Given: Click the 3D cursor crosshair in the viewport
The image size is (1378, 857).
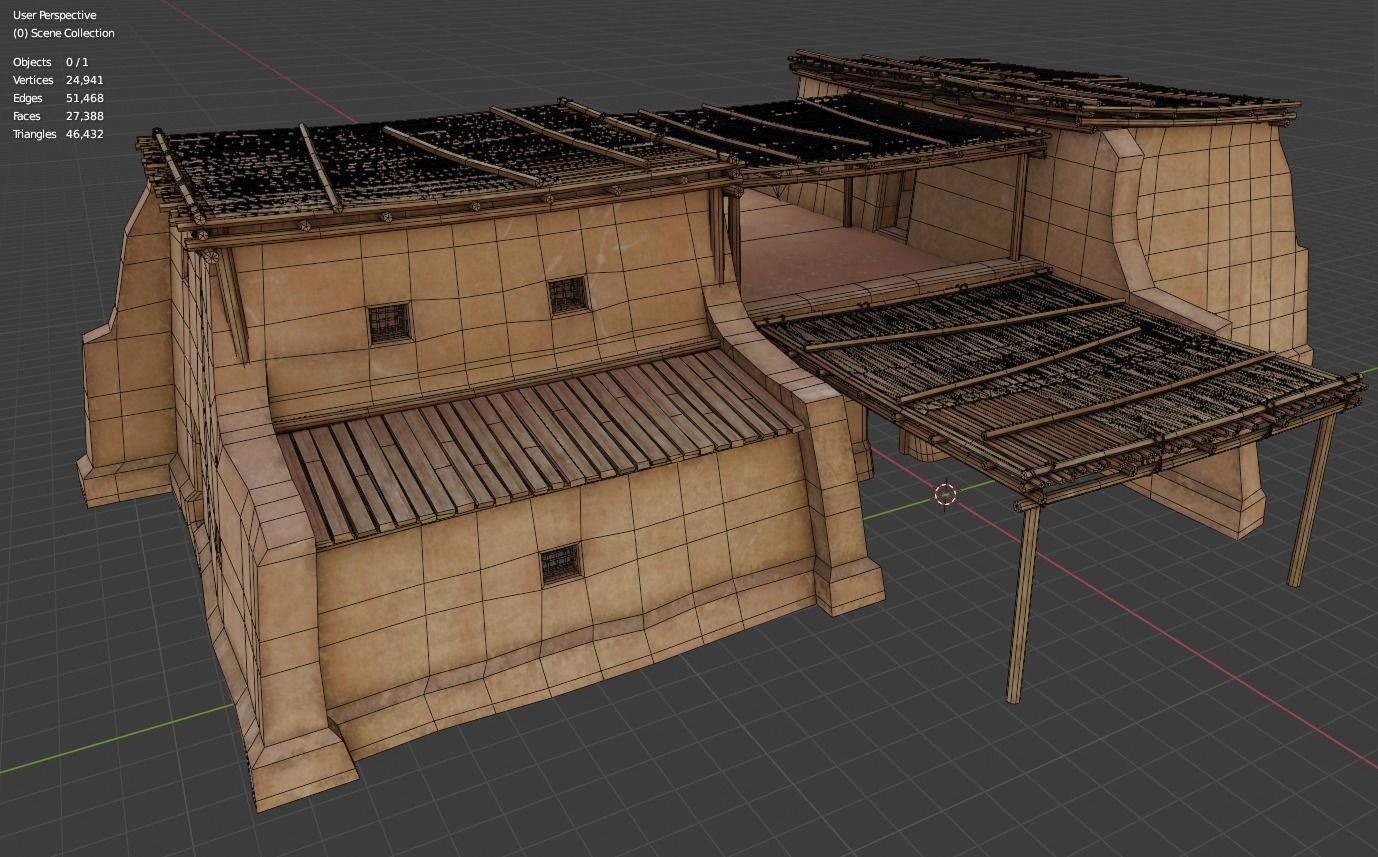Looking at the screenshot, I should click(x=945, y=493).
